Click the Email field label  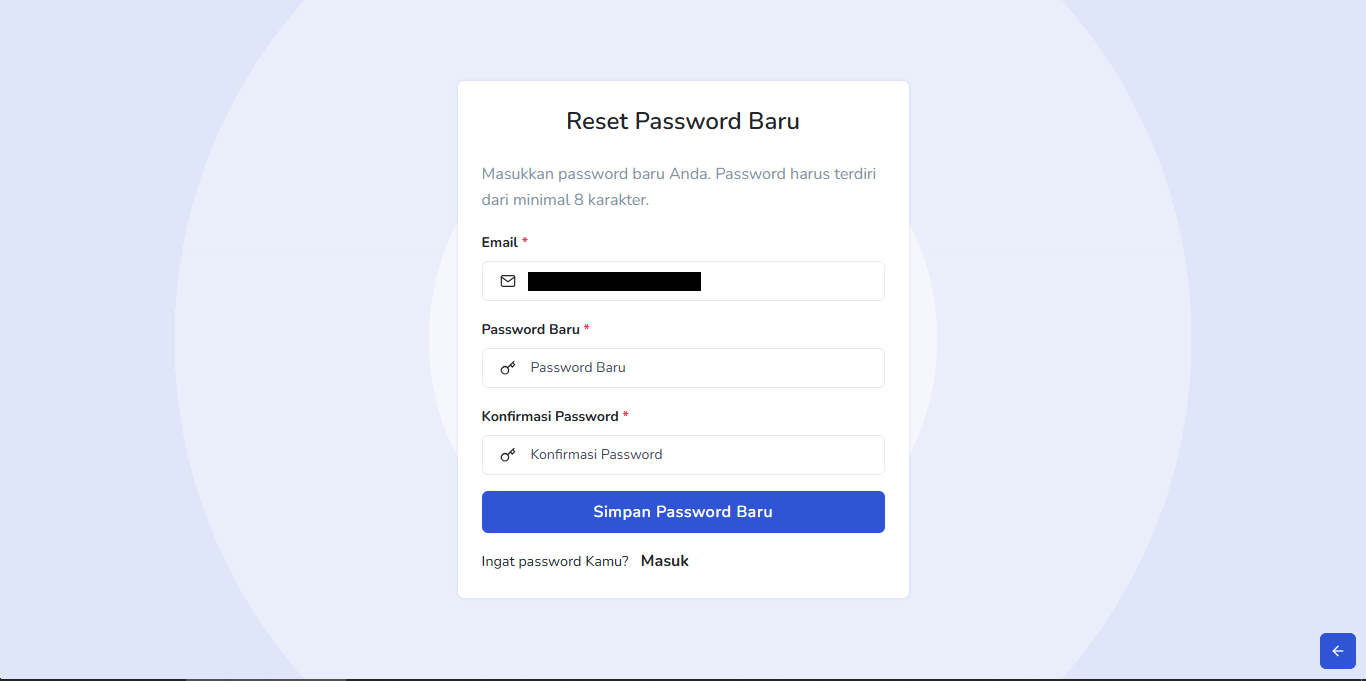pyautogui.click(x=500, y=242)
